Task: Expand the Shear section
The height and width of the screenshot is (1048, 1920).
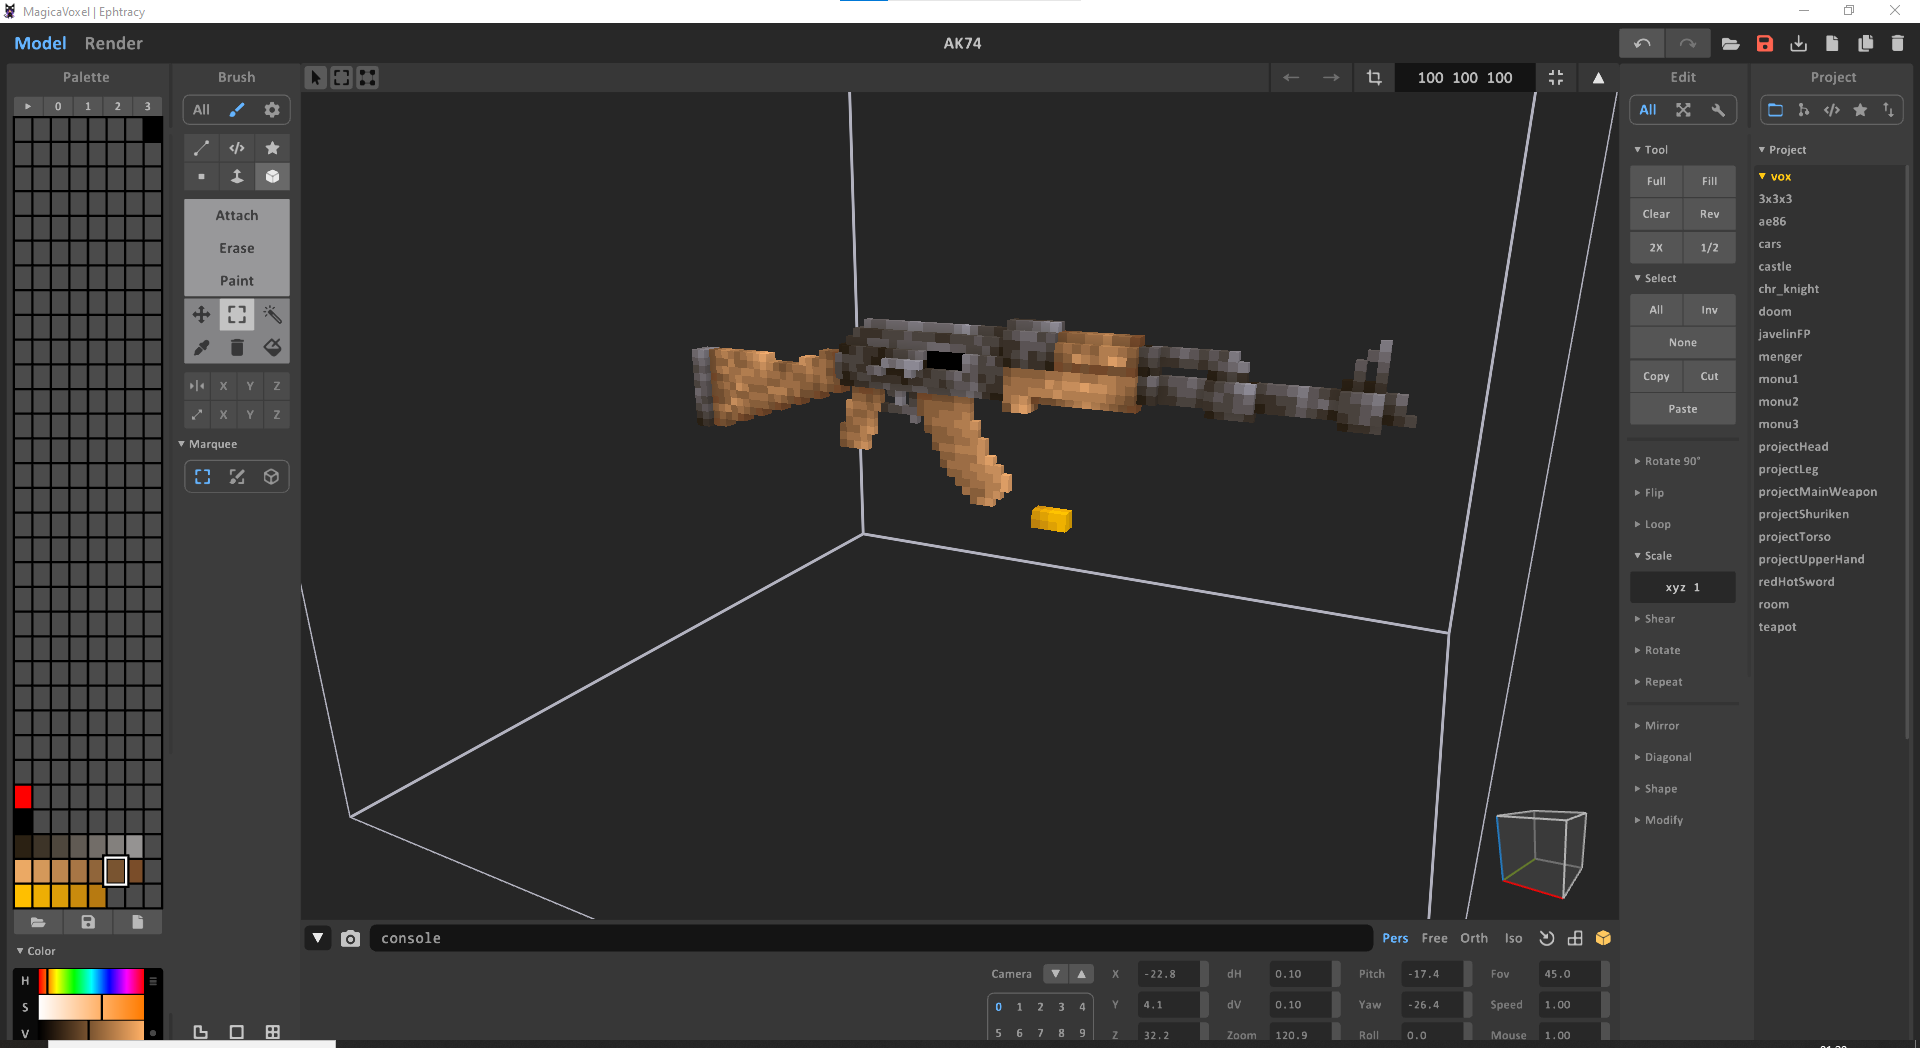Action: [1659, 619]
